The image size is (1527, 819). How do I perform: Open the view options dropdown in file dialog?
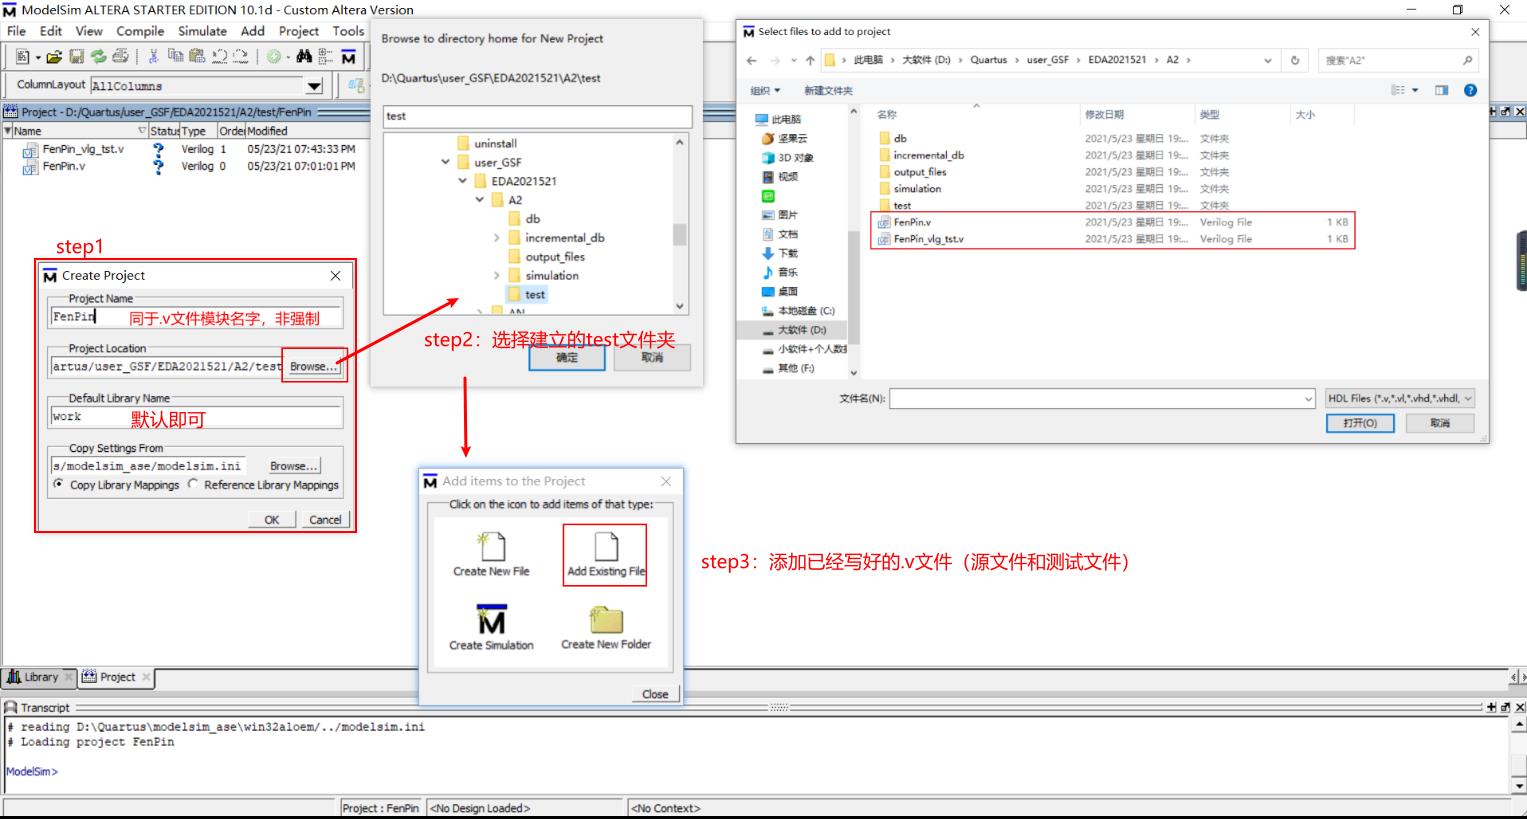tap(1415, 90)
